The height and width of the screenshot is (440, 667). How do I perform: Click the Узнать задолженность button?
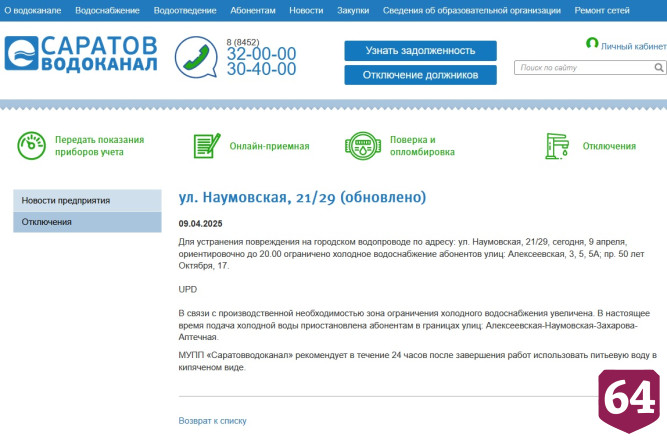[x=420, y=51]
